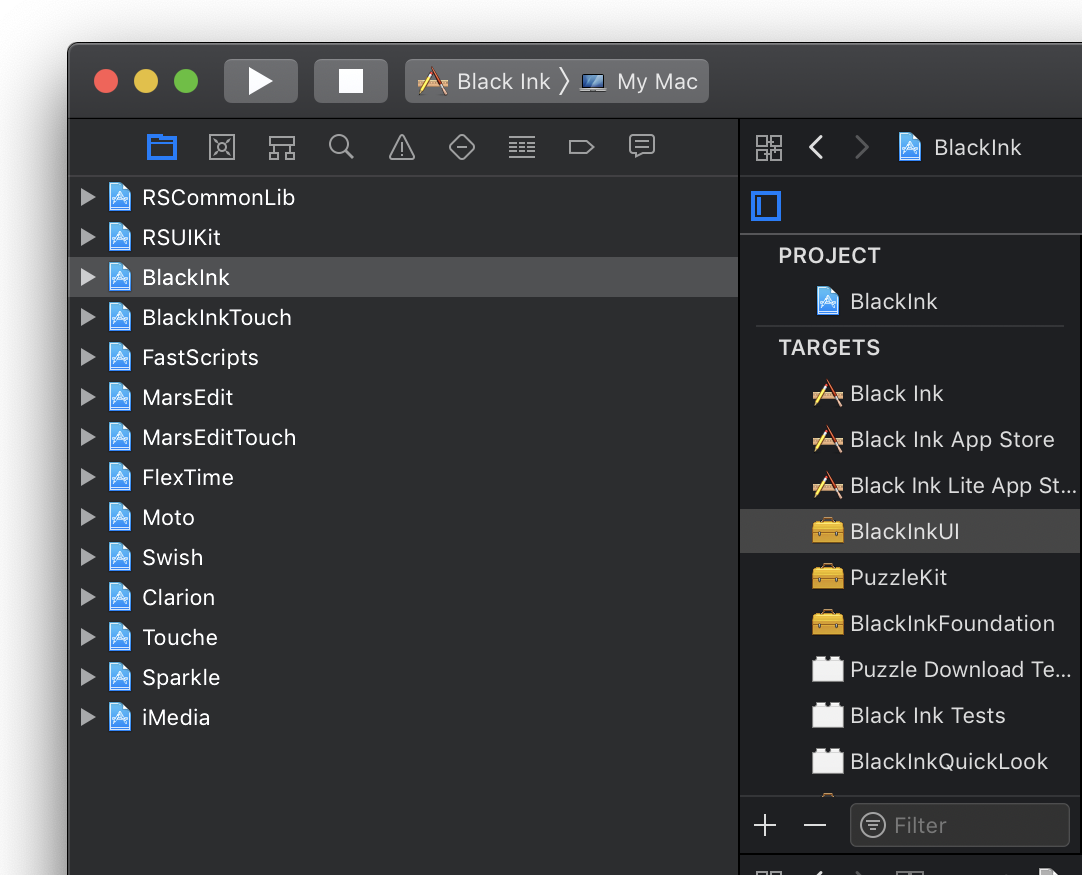Viewport: 1082px width, 875px height.
Task: Select the Black Ink Tests target
Action: click(911, 716)
